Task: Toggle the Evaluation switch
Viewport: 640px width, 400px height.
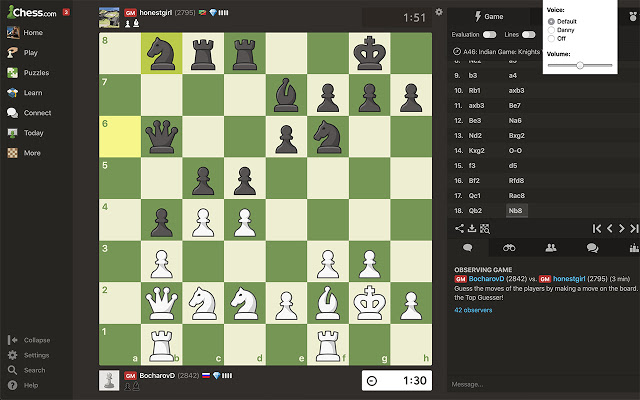Action: pos(490,35)
